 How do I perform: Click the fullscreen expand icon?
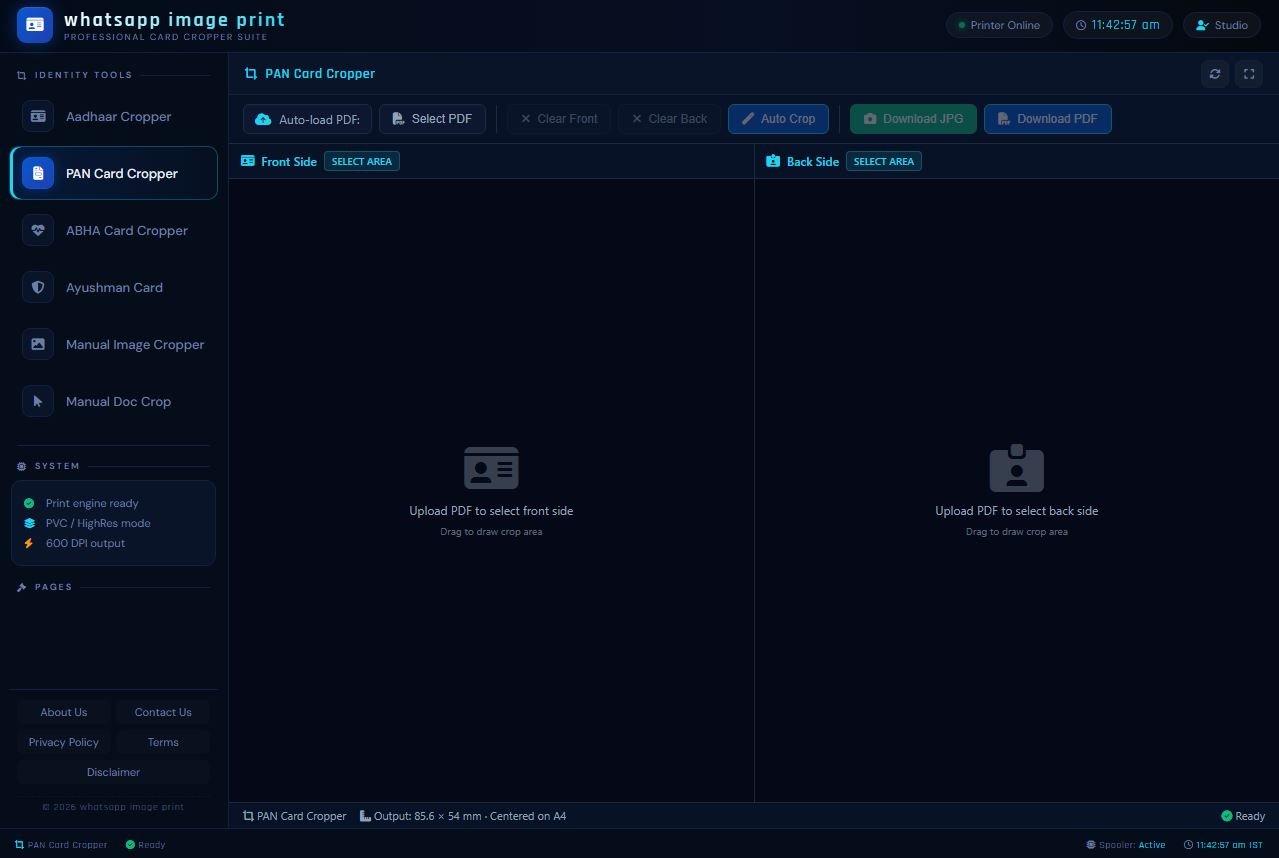coord(1249,74)
